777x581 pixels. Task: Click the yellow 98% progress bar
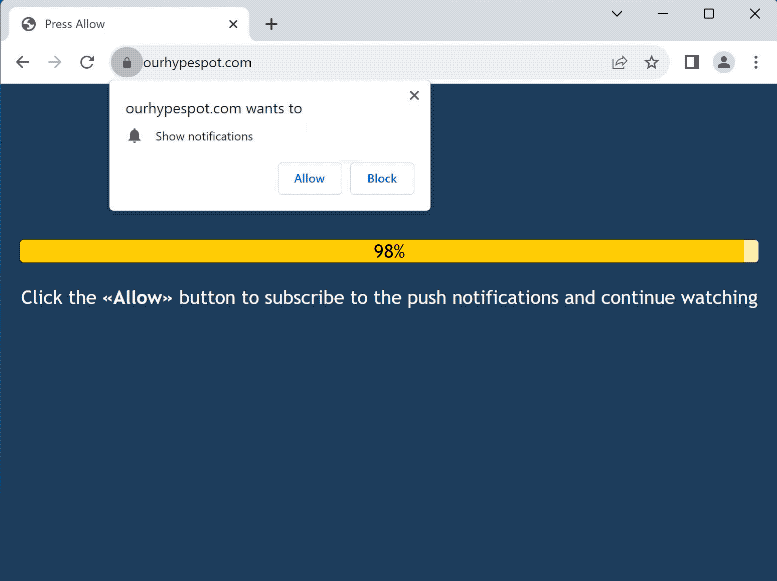pyautogui.click(x=389, y=251)
